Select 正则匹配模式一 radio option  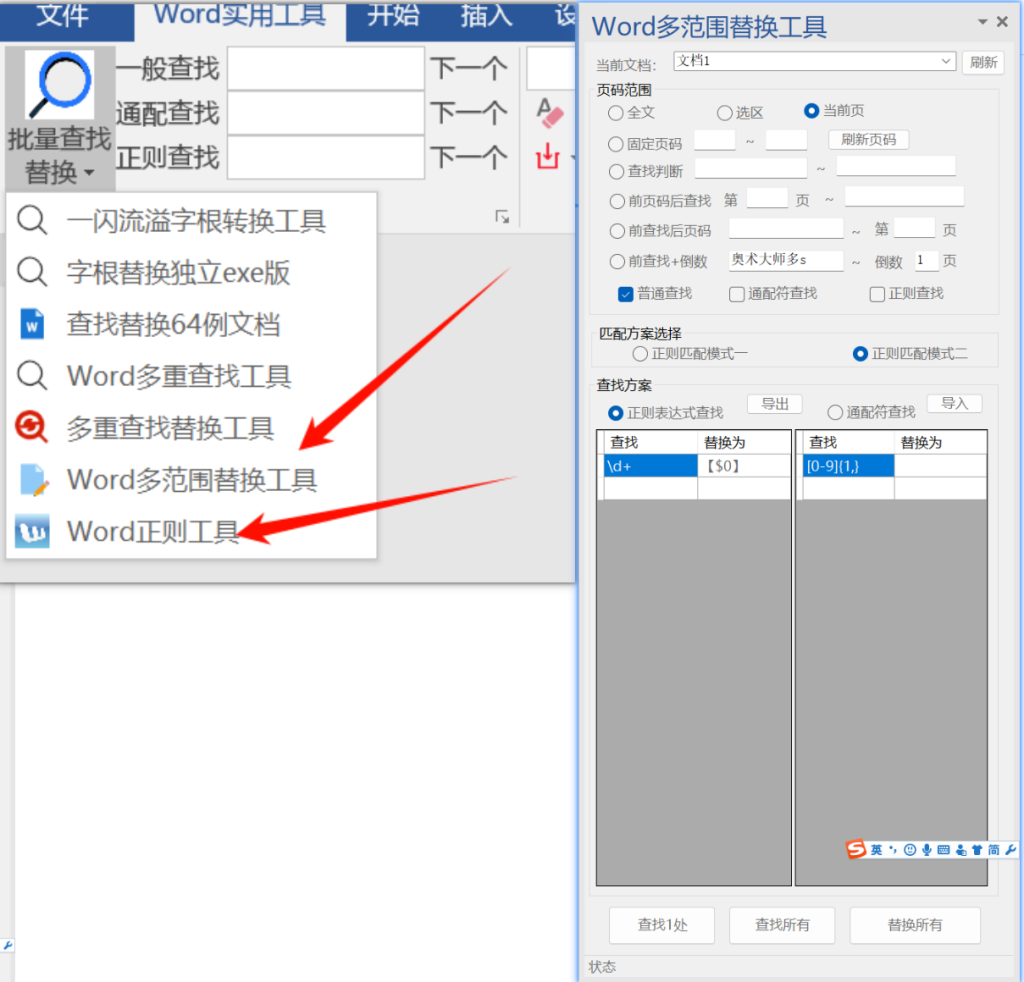tap(640, 354)
